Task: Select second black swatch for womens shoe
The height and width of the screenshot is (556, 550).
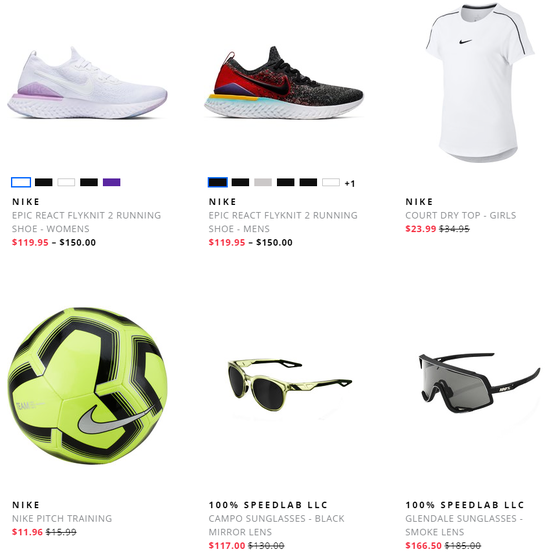Action: coord(89,182)
